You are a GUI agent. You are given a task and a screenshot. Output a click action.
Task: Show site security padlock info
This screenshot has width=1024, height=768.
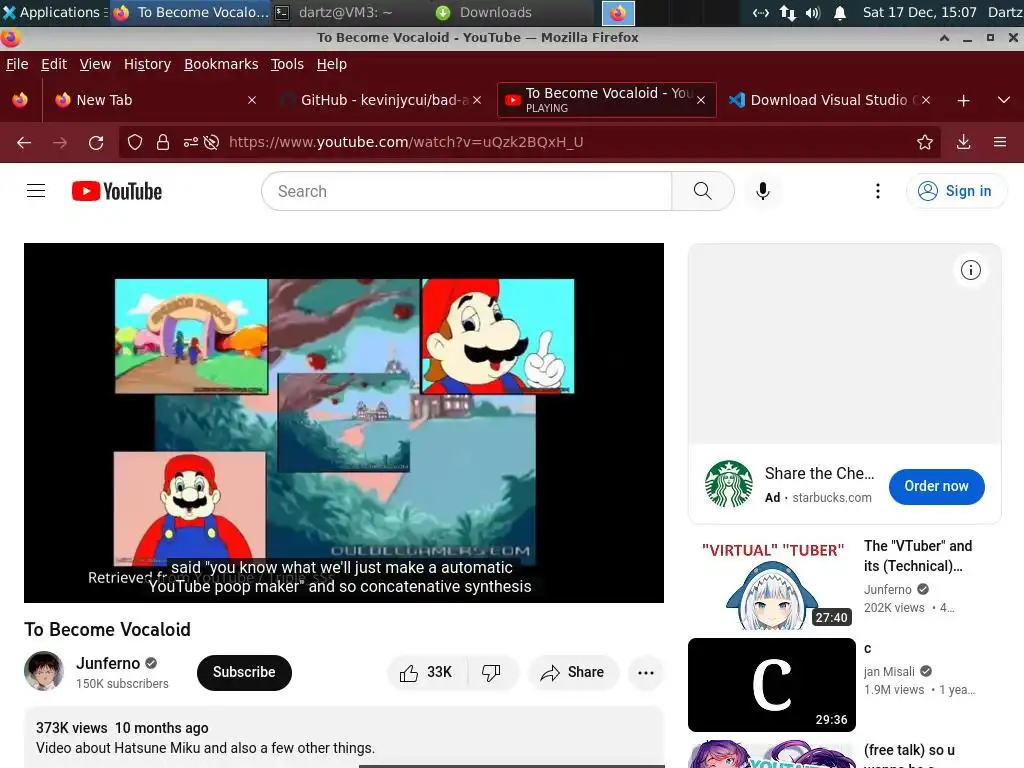click(x=163, y=142)
